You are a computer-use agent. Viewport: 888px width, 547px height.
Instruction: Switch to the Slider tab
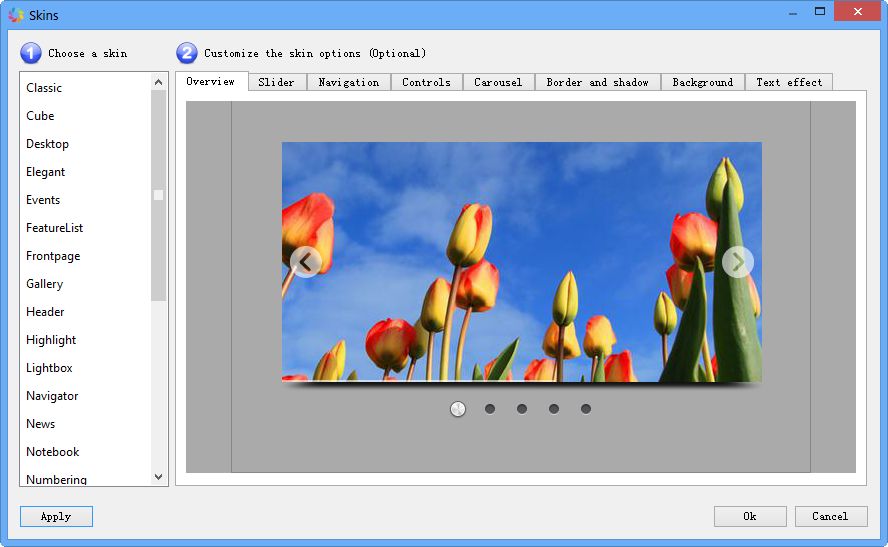coord(276,83)
